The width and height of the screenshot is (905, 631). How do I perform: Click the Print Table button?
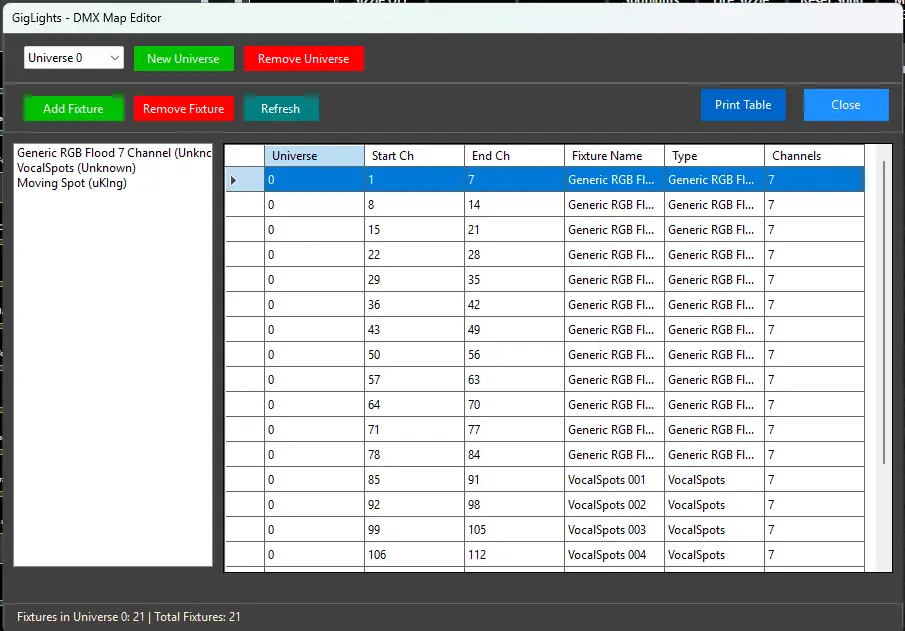[743, 105]
